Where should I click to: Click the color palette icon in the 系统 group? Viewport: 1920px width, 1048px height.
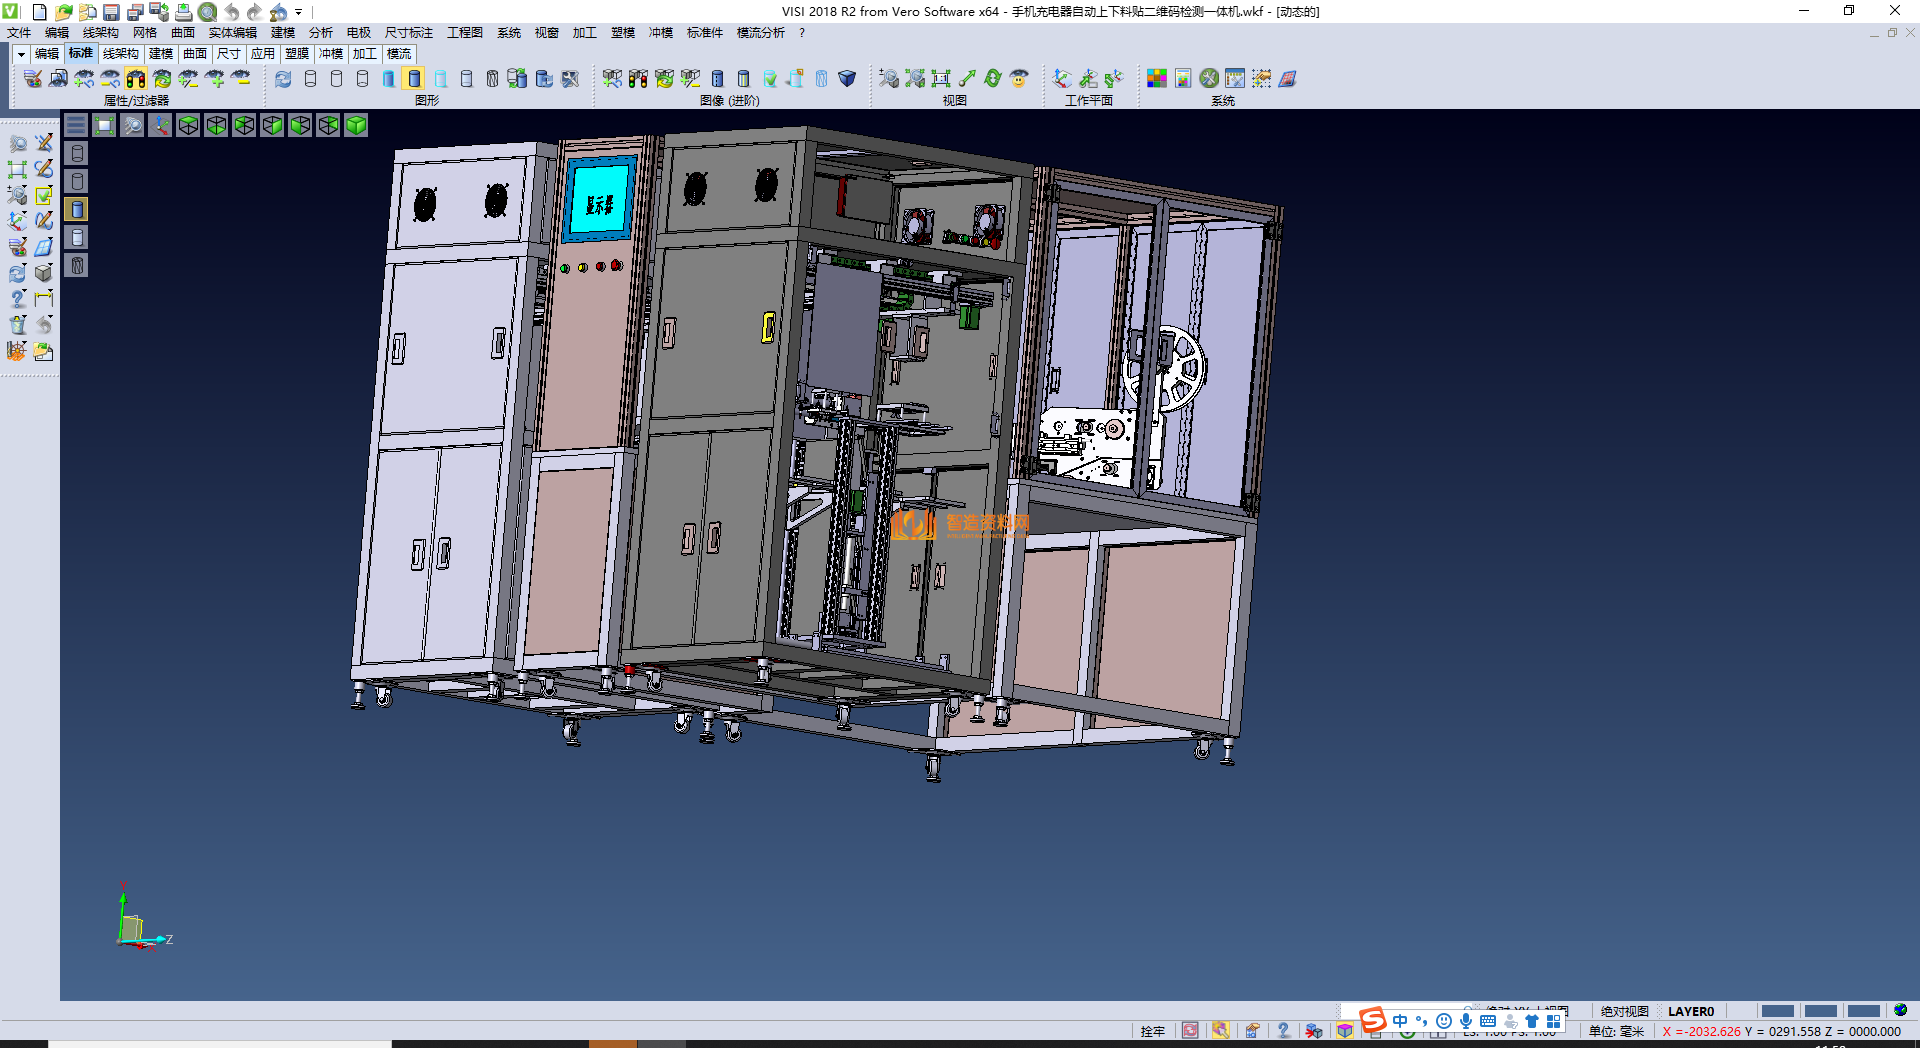coord(1156,79)
